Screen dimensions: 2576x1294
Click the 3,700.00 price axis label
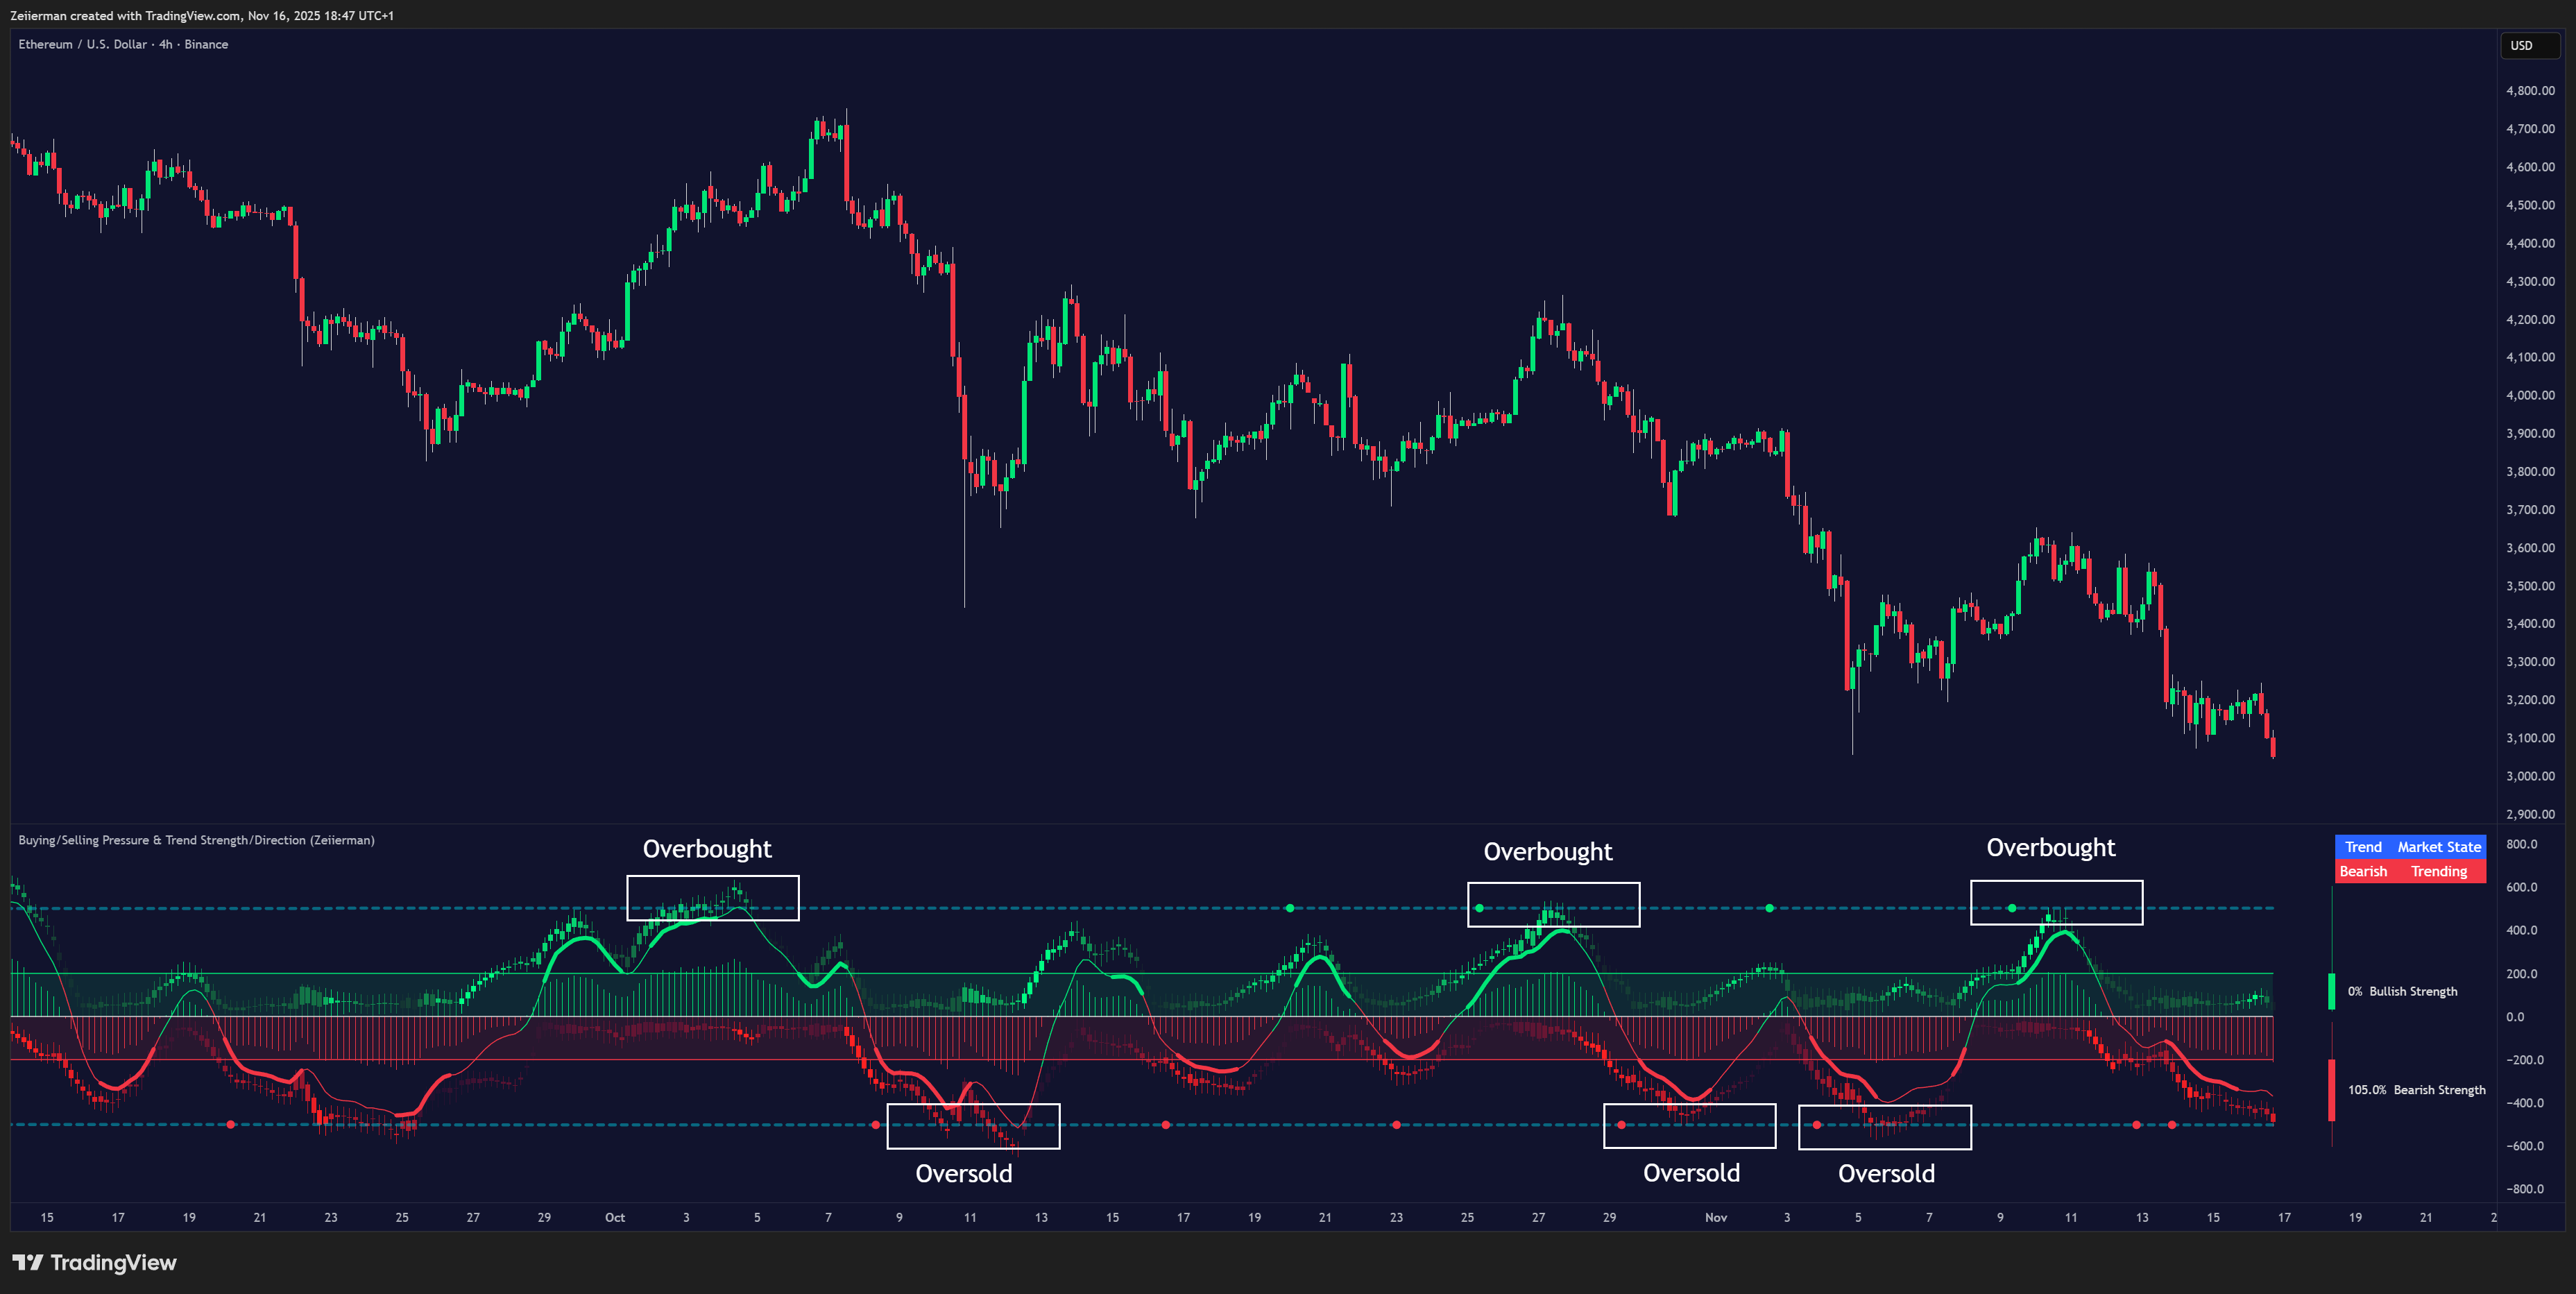point(2530,509)
